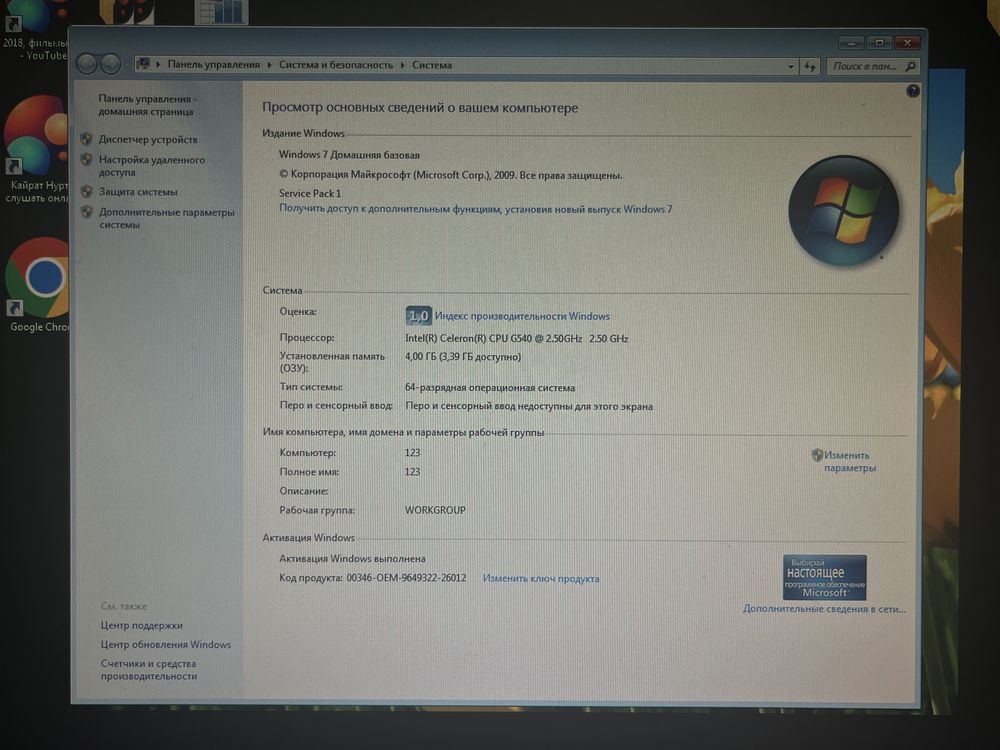Click the computer icon in address bar
The height and width of the screenshot is (750, 1000).
click(x=143, y=64)
